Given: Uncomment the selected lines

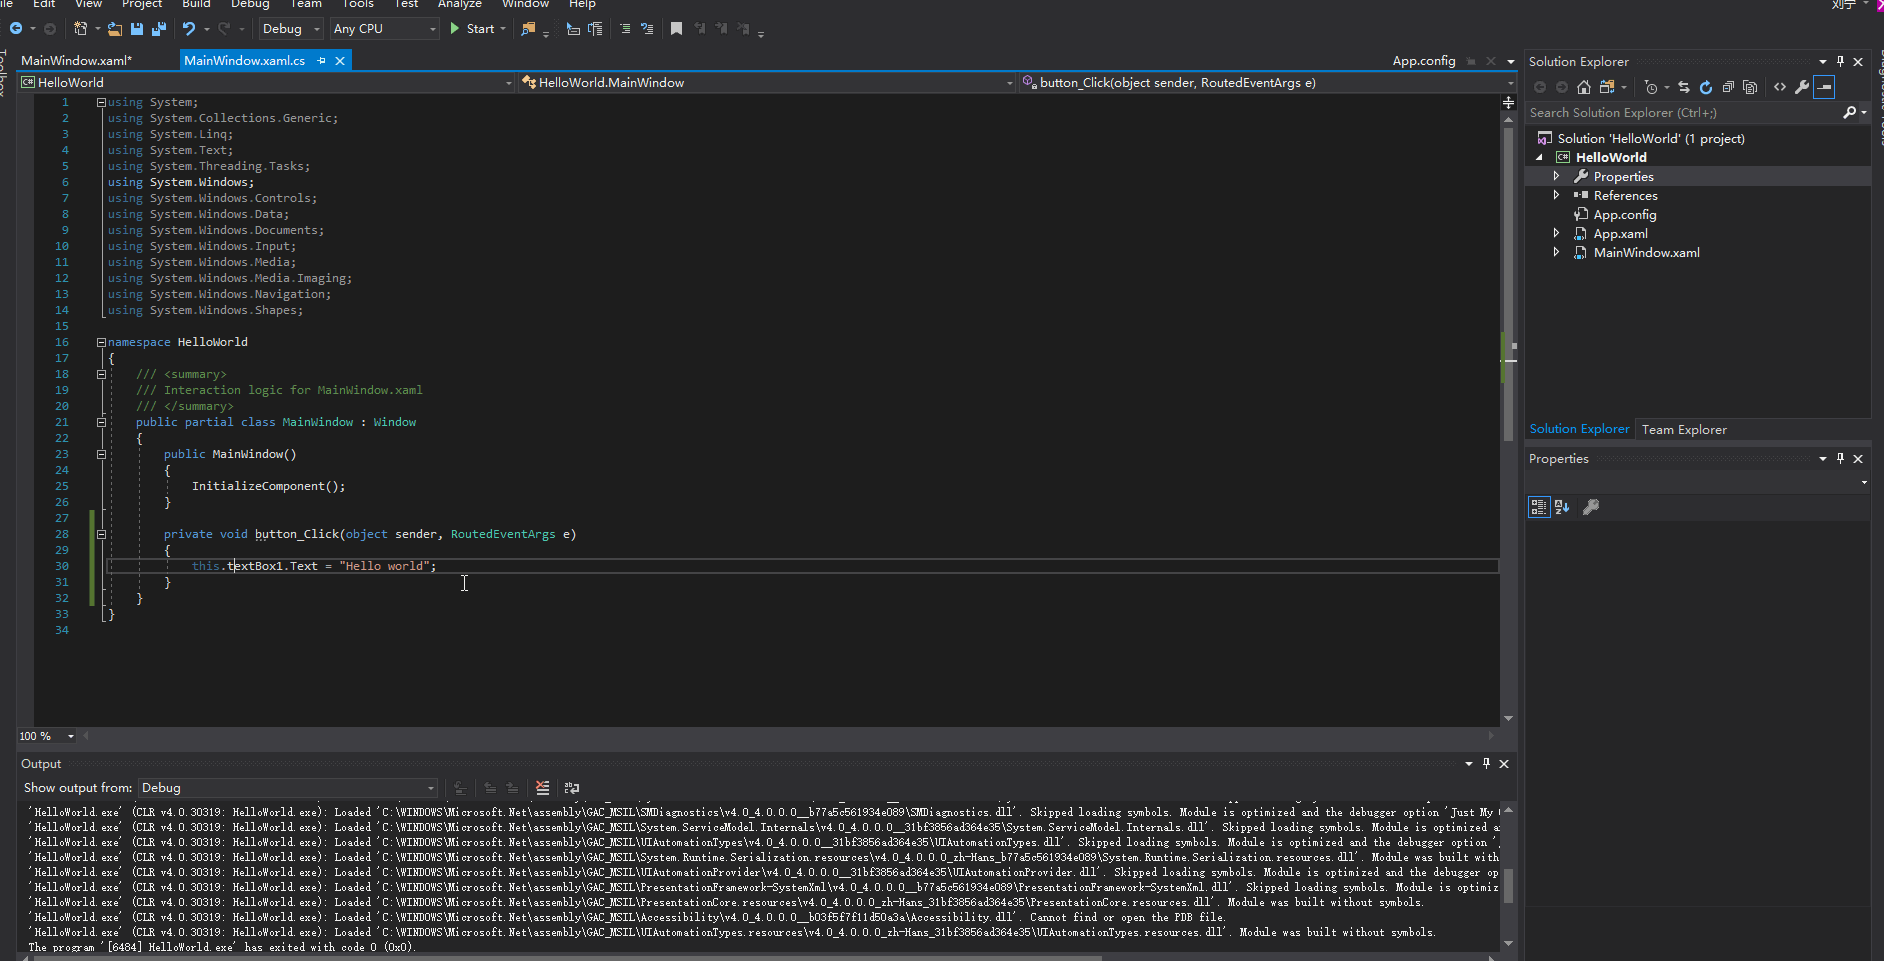Looking at the screenshot, I should pos(647,29).
